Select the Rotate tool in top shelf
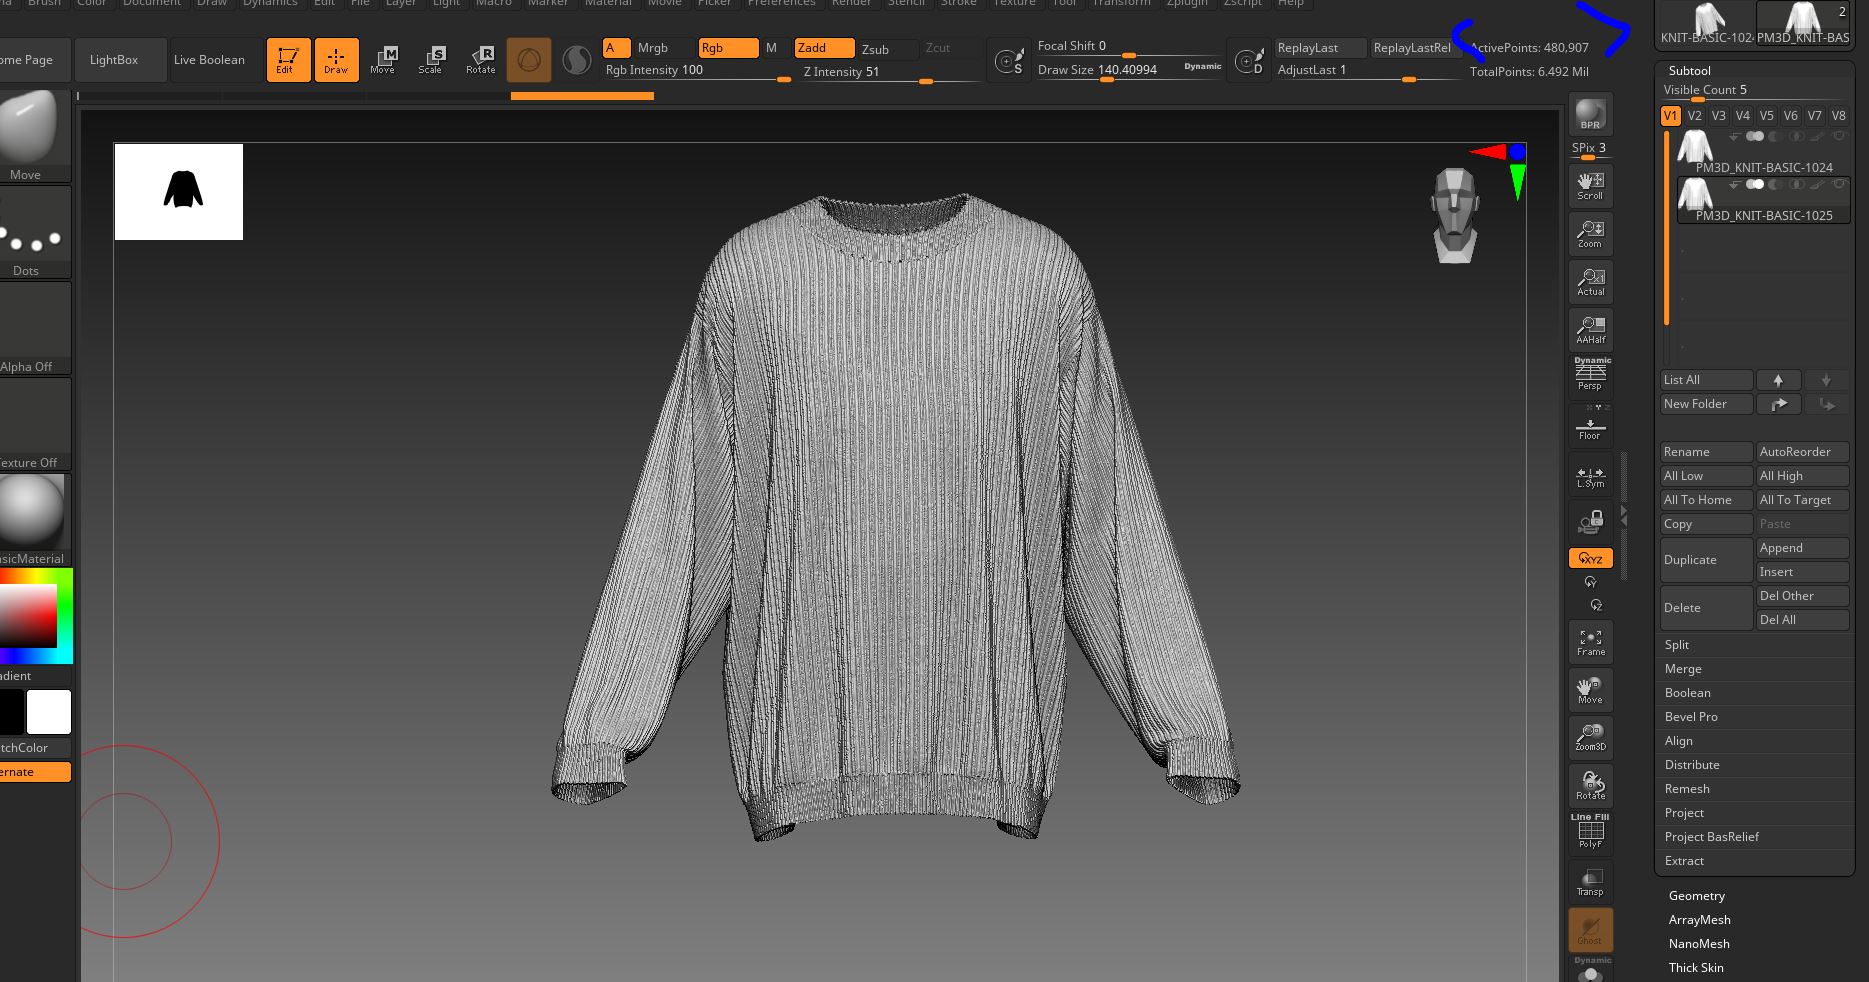 (480, 60)
